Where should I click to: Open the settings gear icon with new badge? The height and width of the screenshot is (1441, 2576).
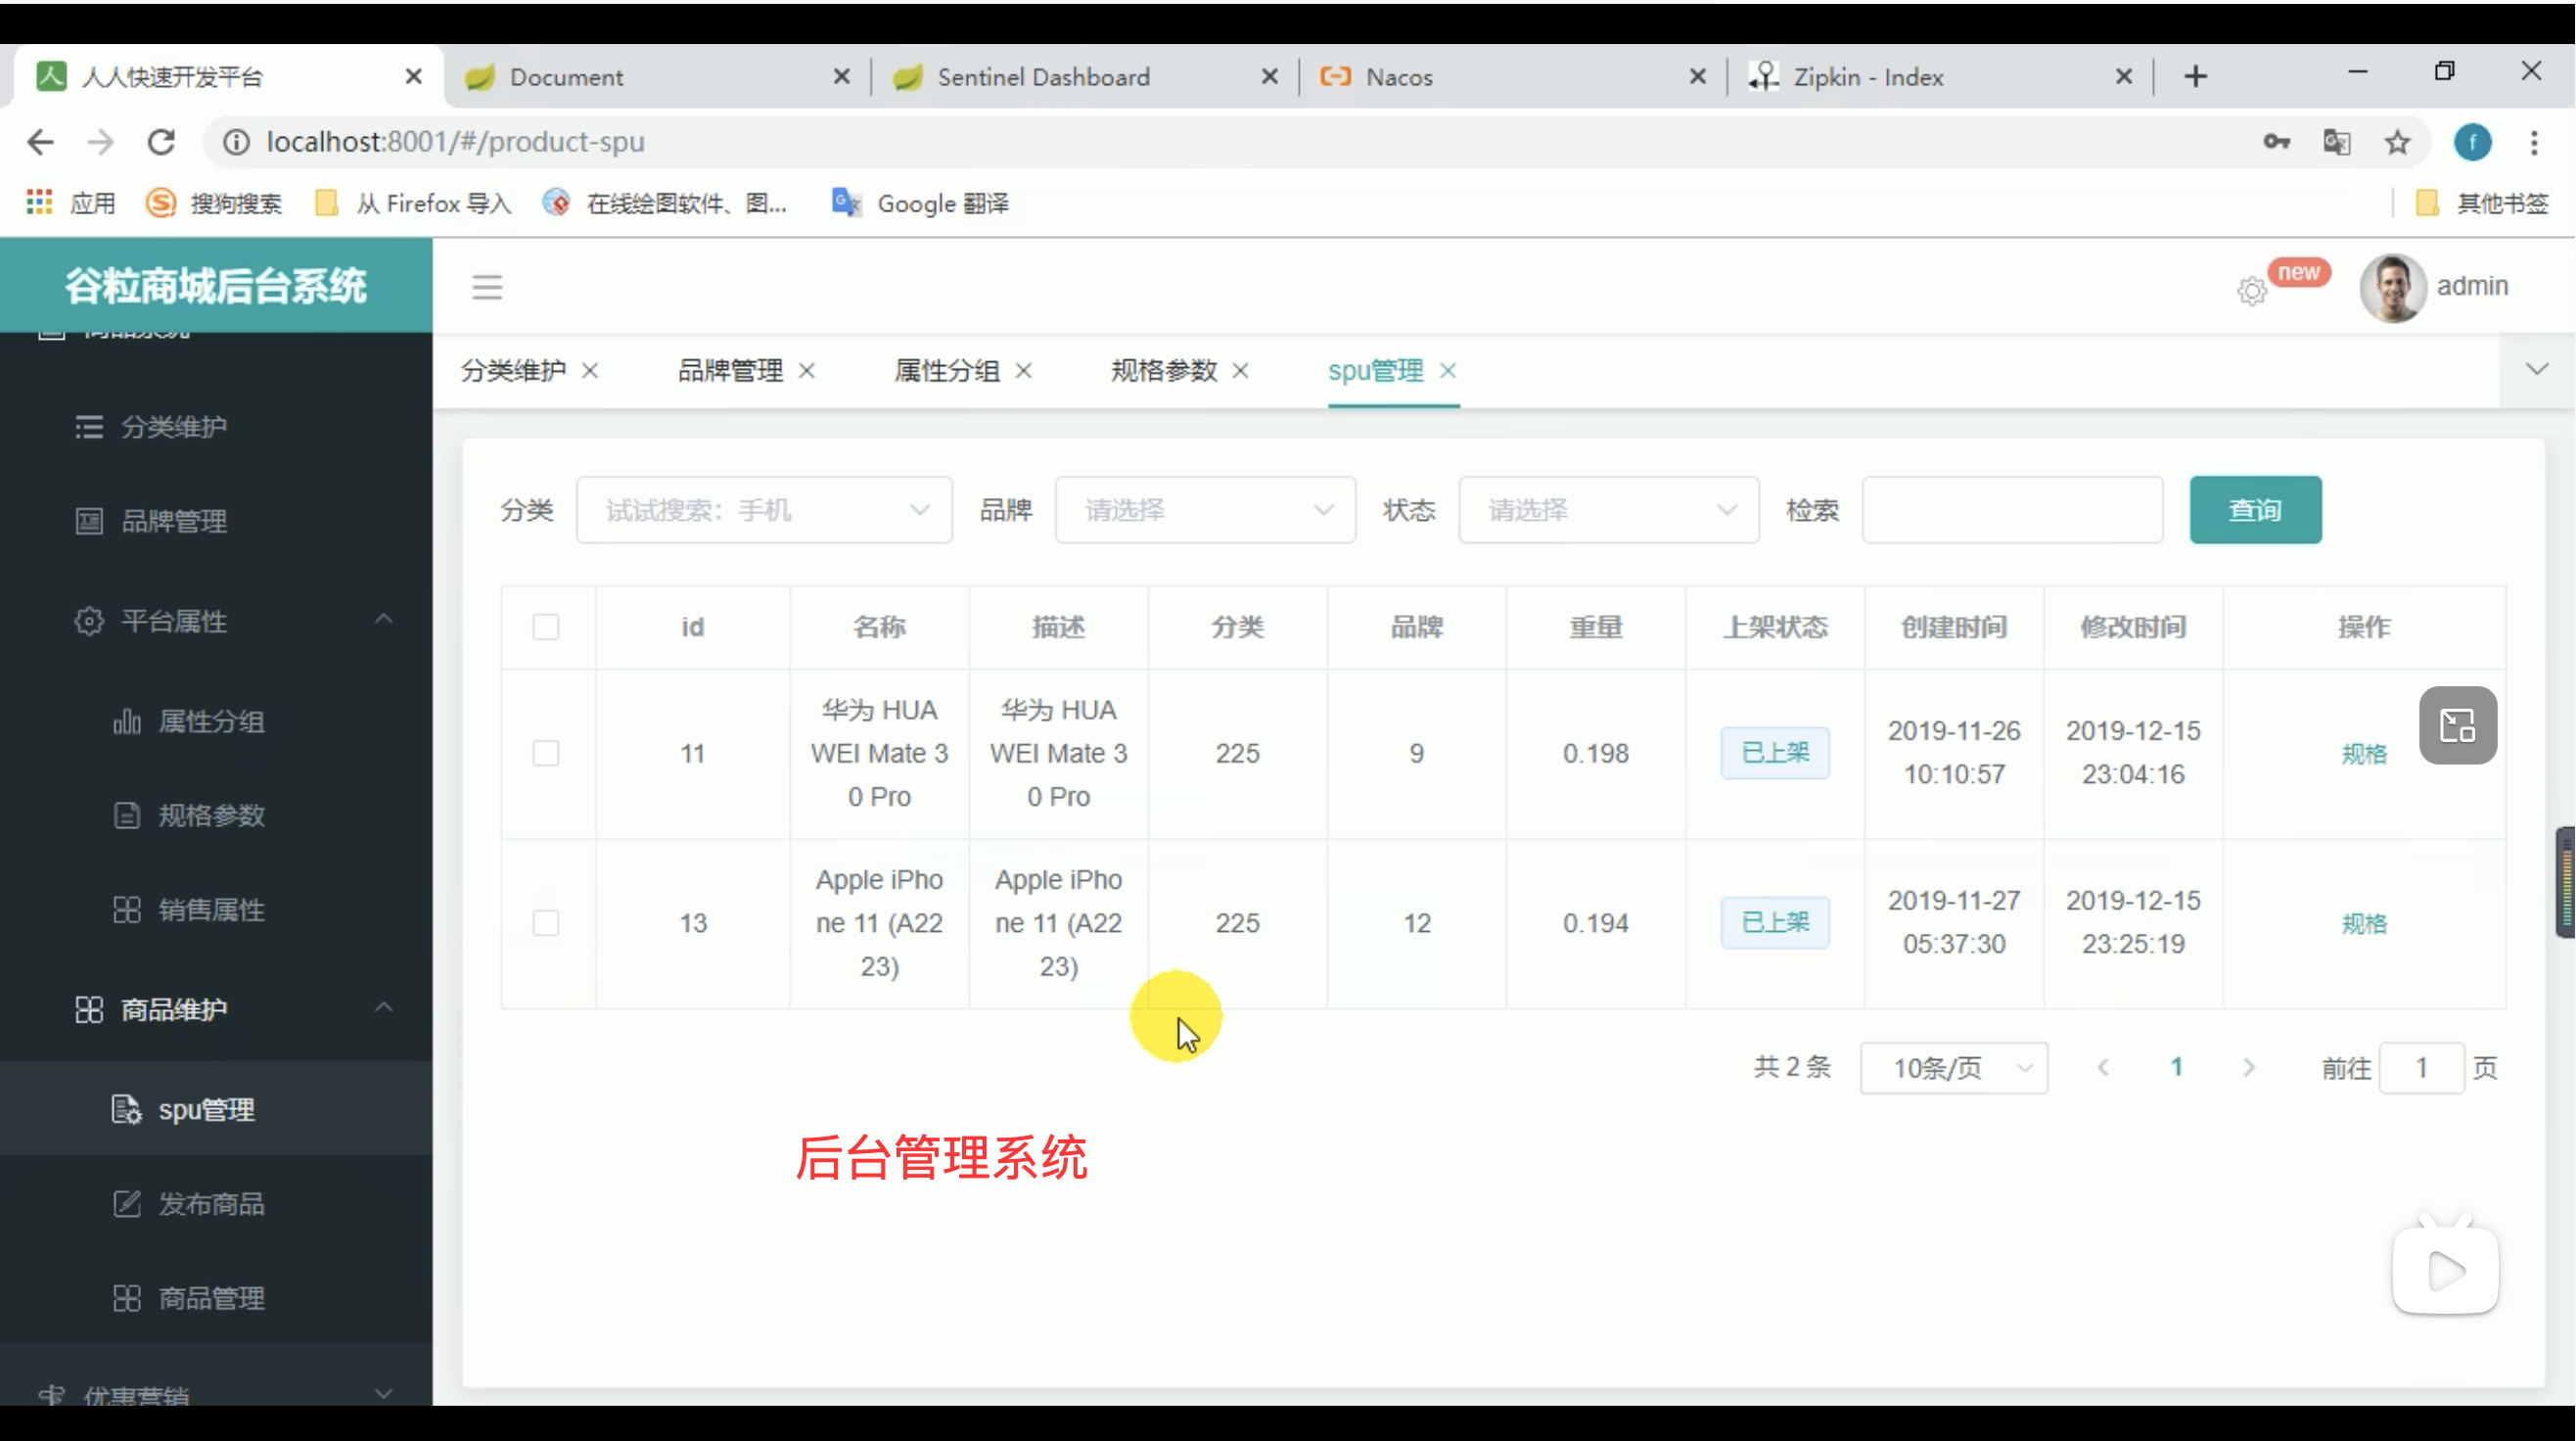[2251, 291]
